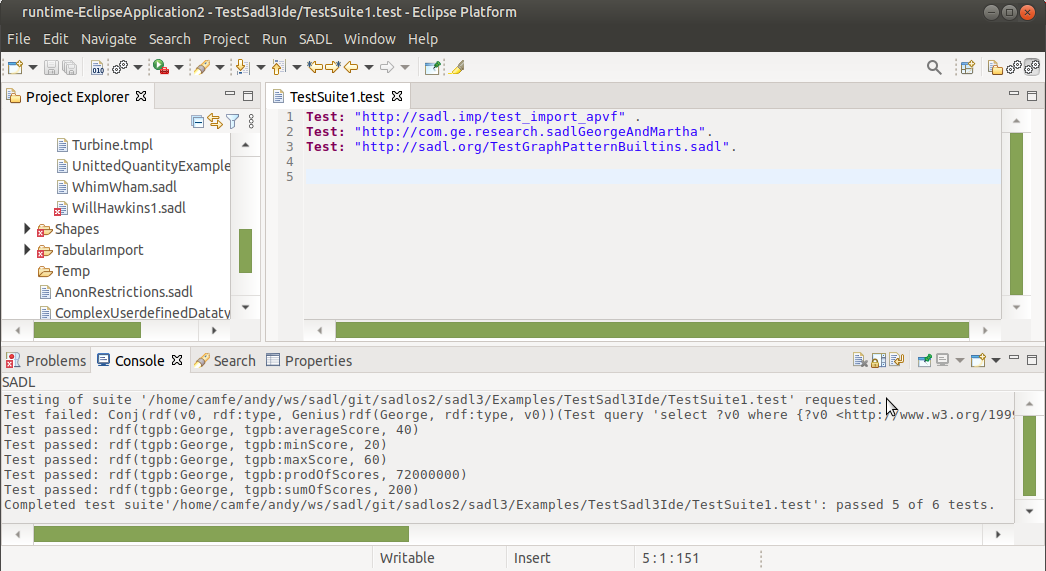Viewport: 1046px width, 571px height.
Task: Click the Save icon in the toolbar
Action: (51, 67)
